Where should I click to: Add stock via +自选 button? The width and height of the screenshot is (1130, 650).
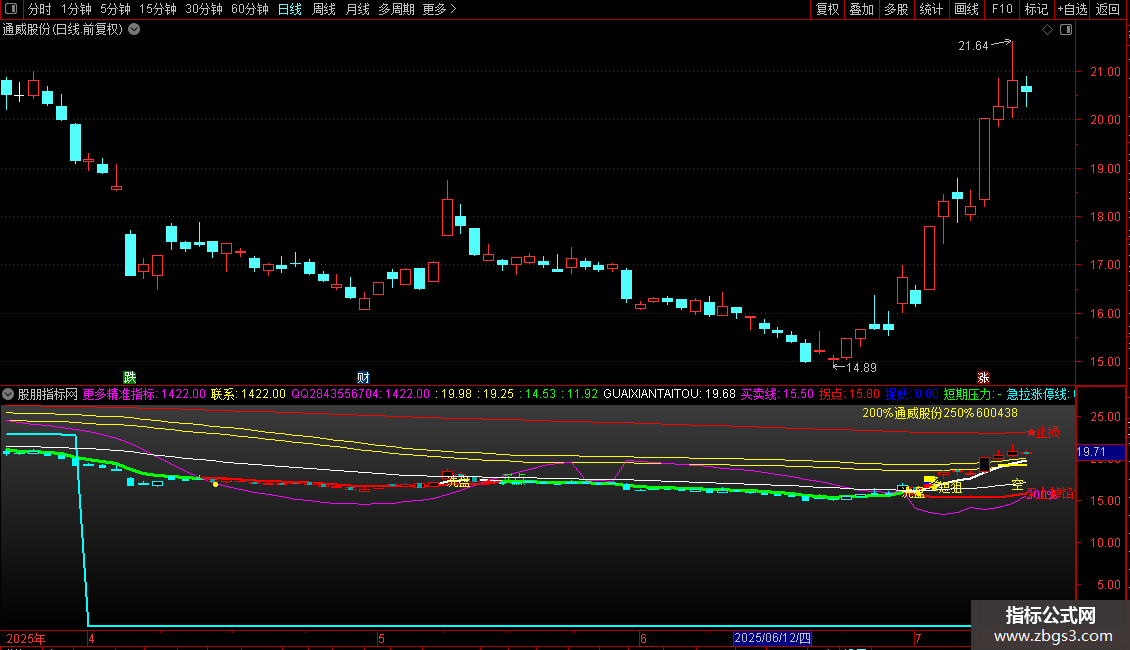[1073, 9]
